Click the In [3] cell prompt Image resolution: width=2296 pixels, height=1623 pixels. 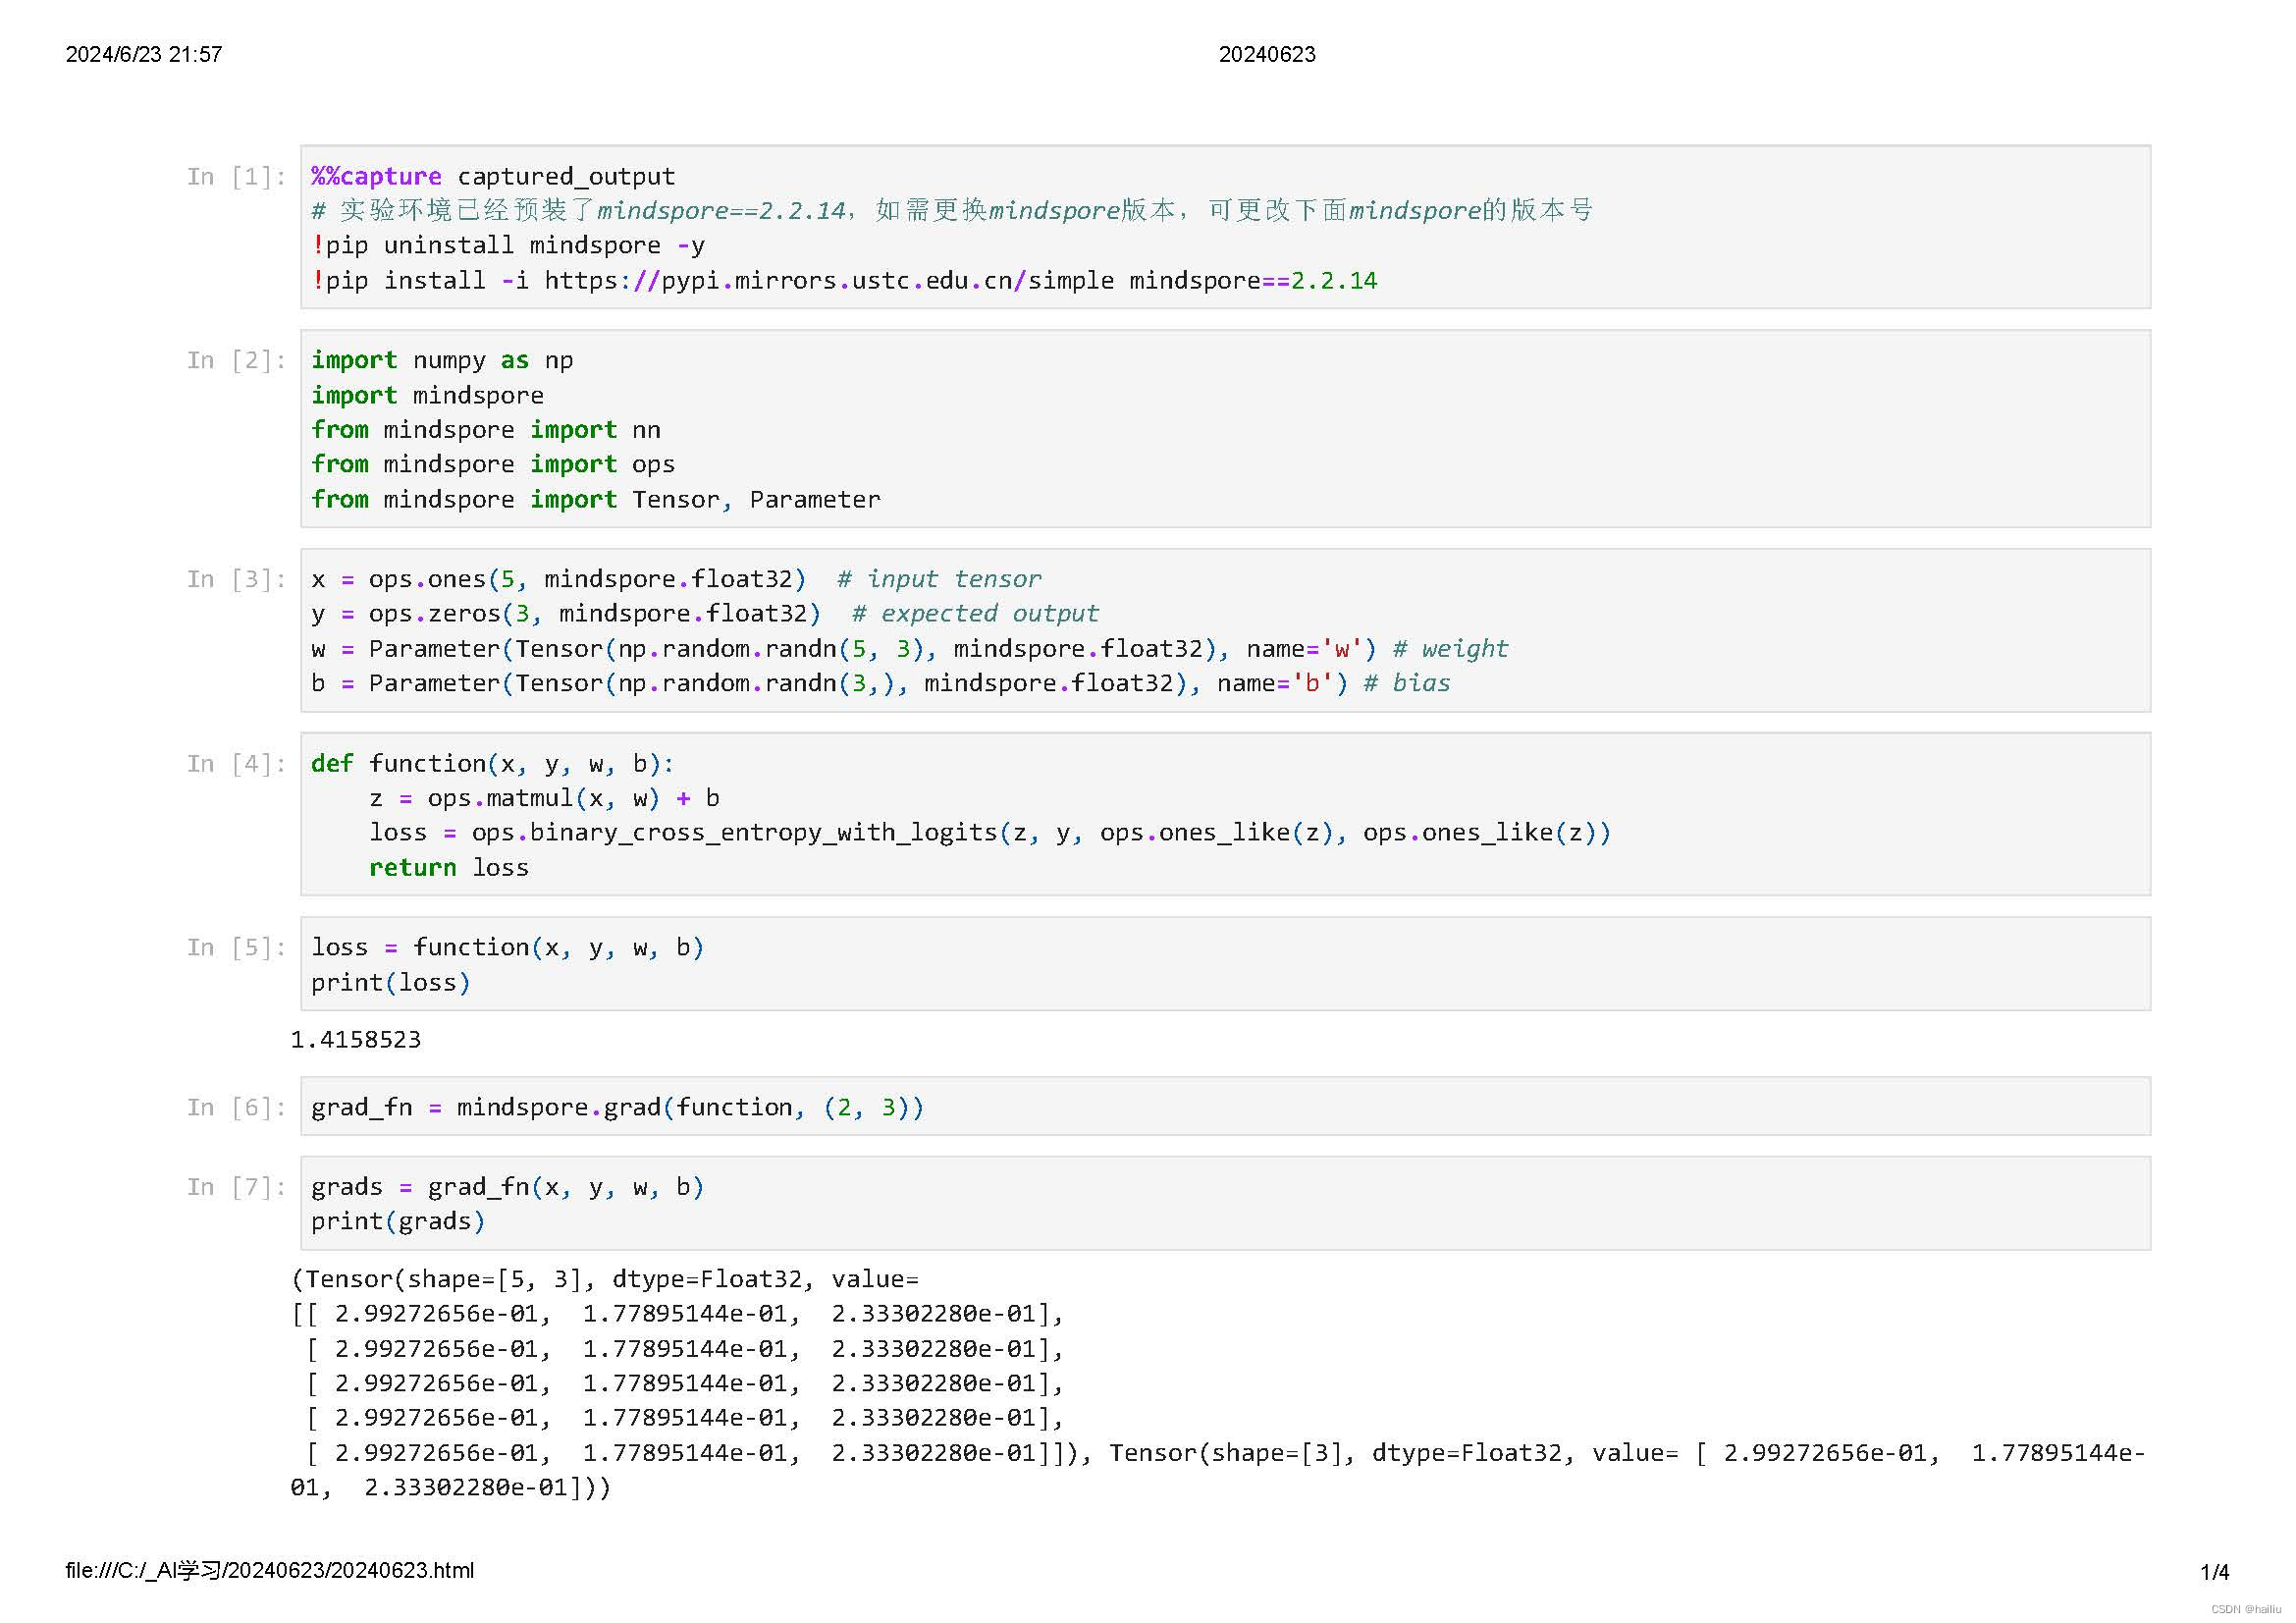236,580
